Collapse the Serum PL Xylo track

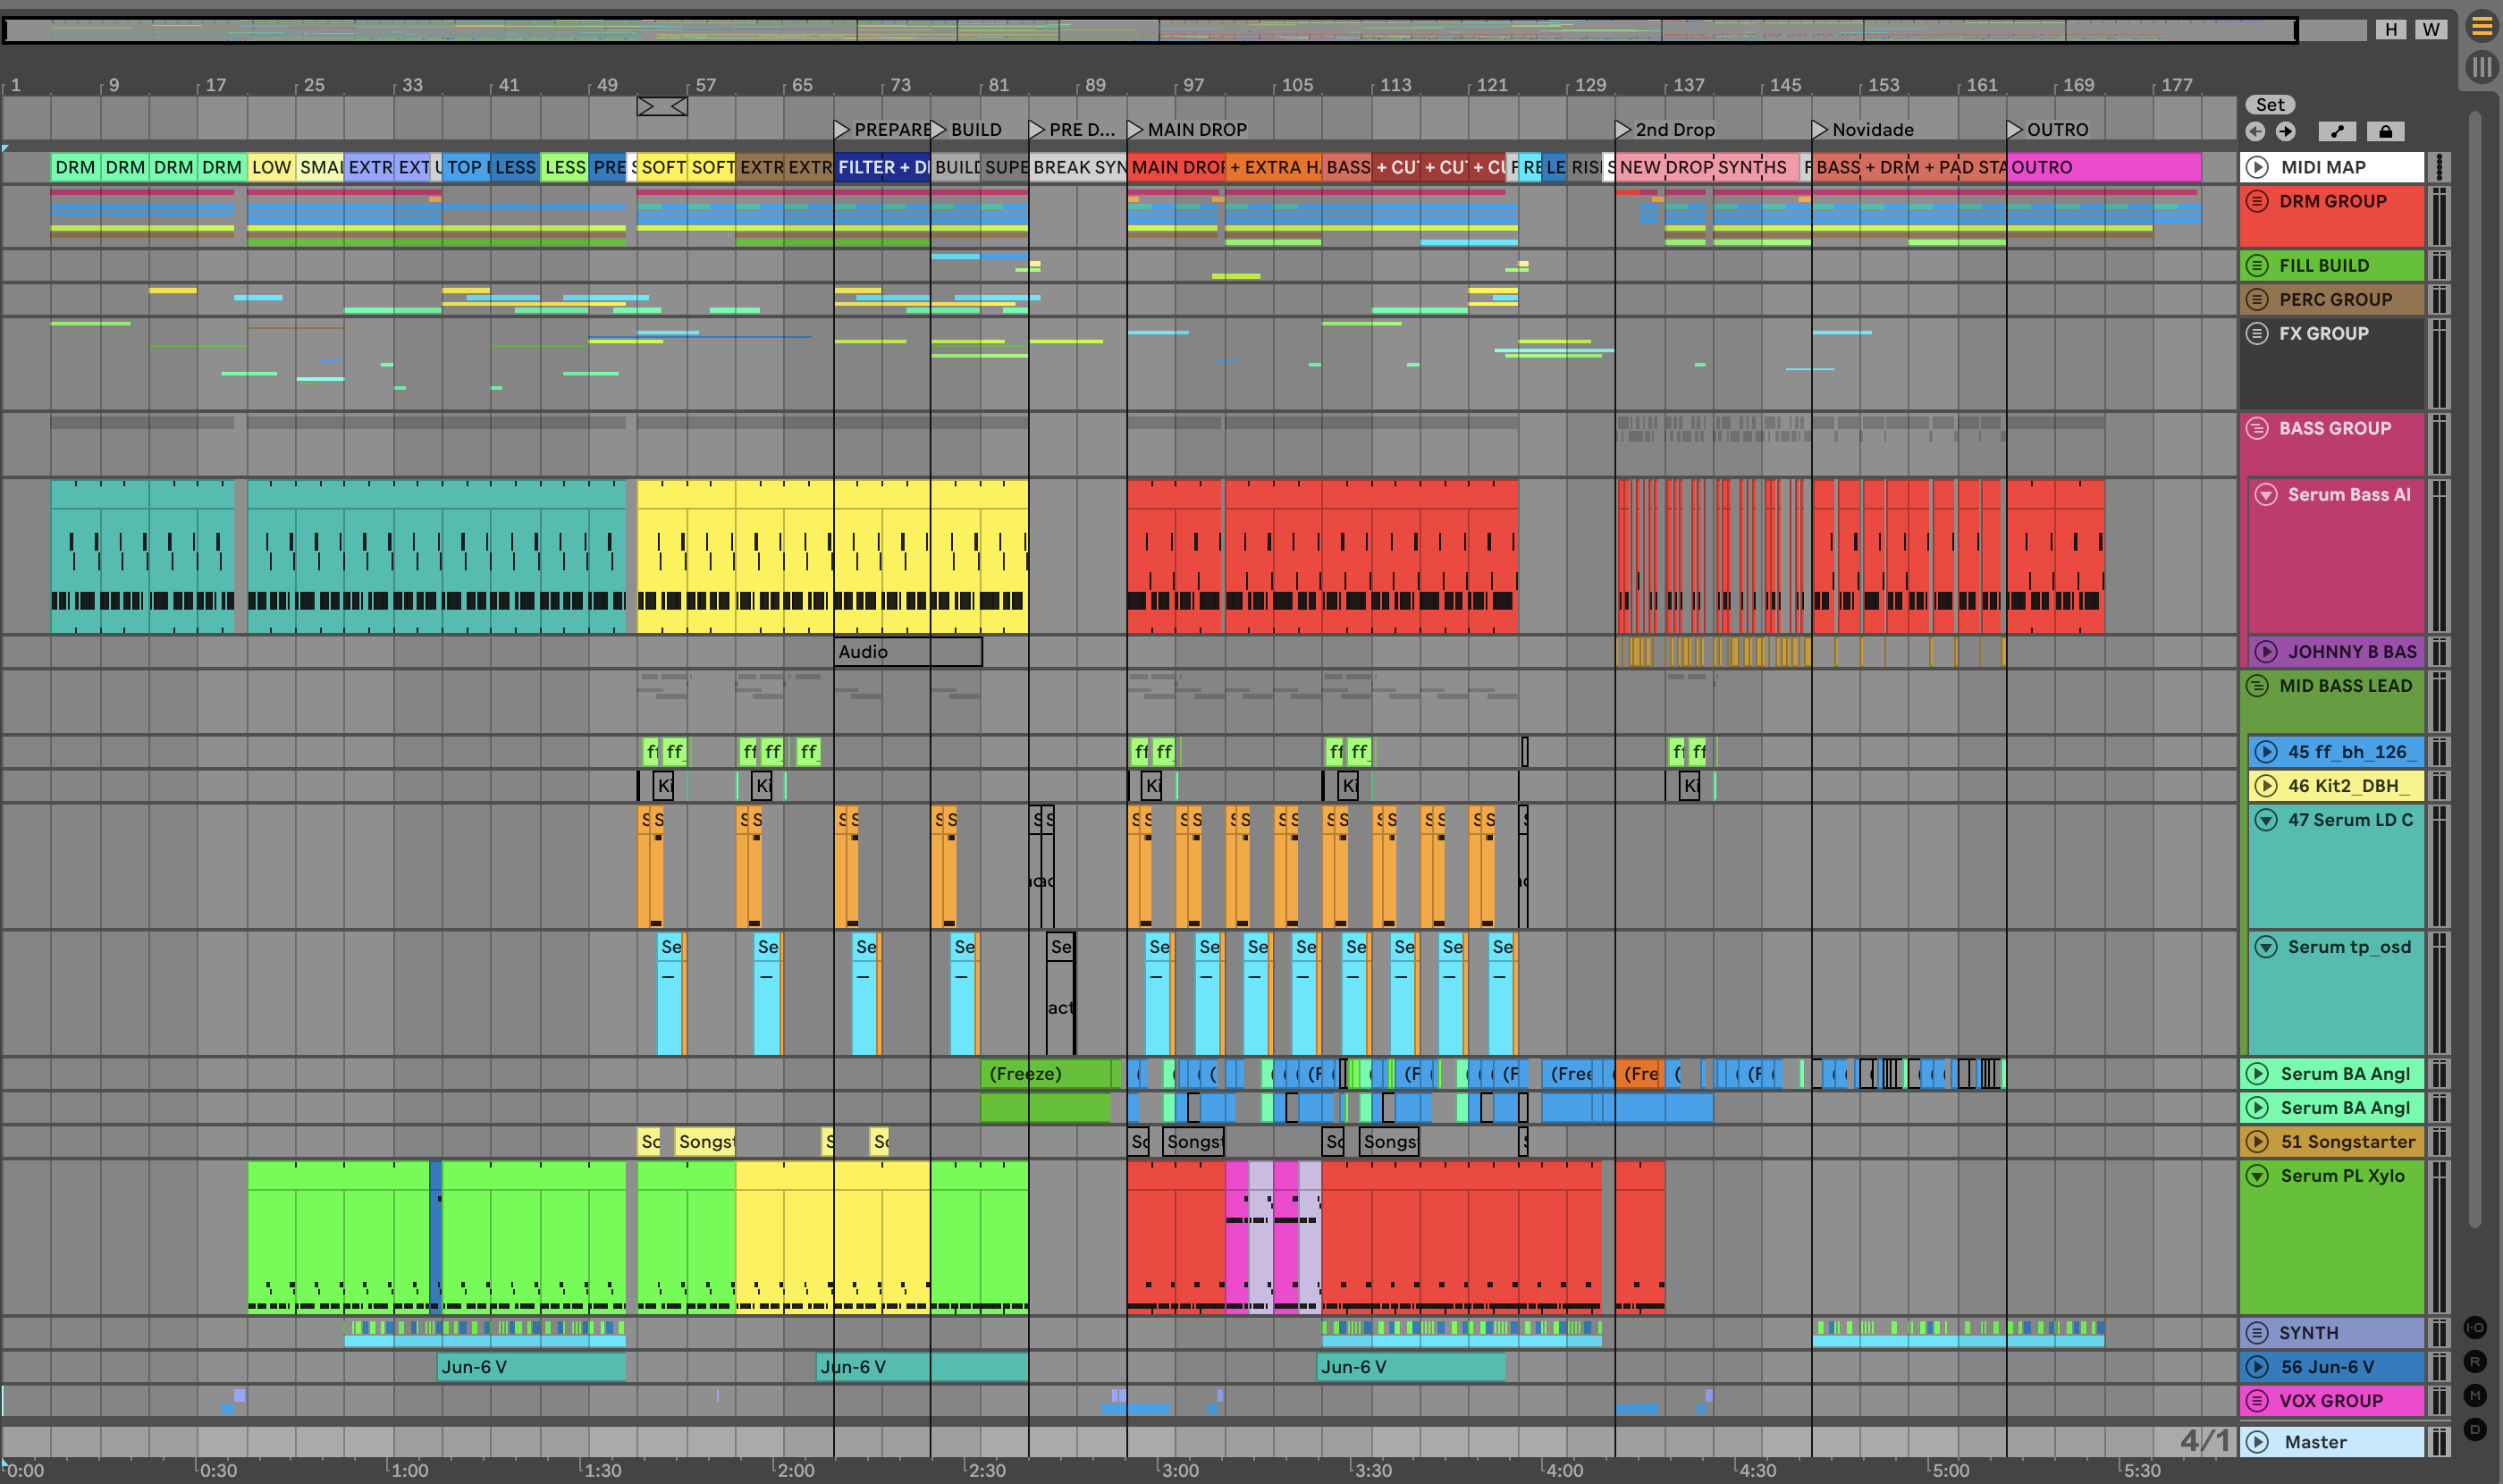click(2257, 1175)
